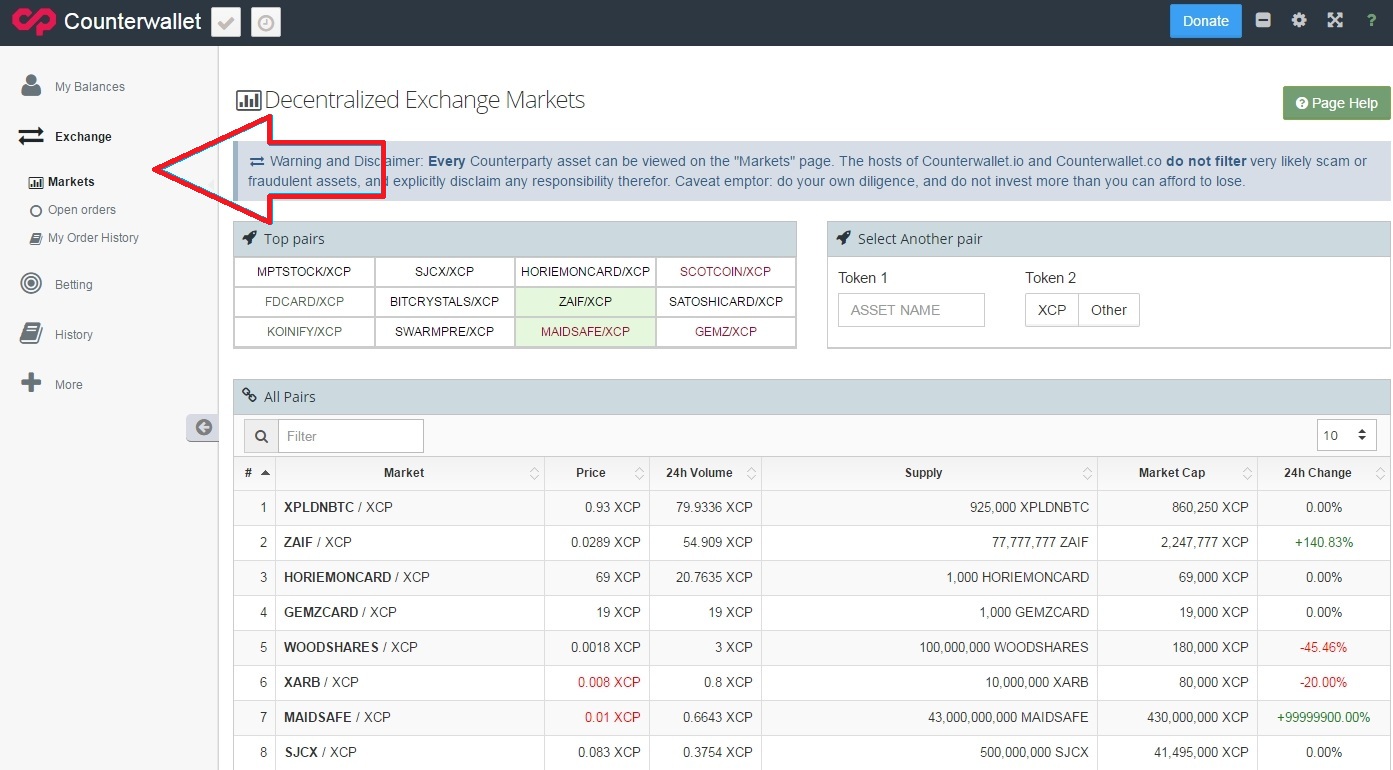Click the Donate button
The width and height of the screenshot is (1393, 770).
1206,21
